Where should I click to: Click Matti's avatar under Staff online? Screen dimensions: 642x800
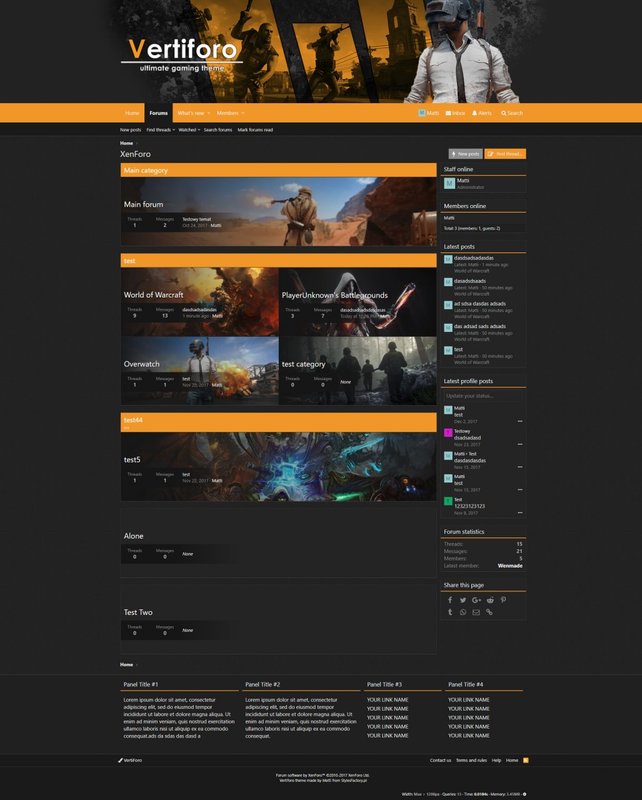tap(449, 183)
